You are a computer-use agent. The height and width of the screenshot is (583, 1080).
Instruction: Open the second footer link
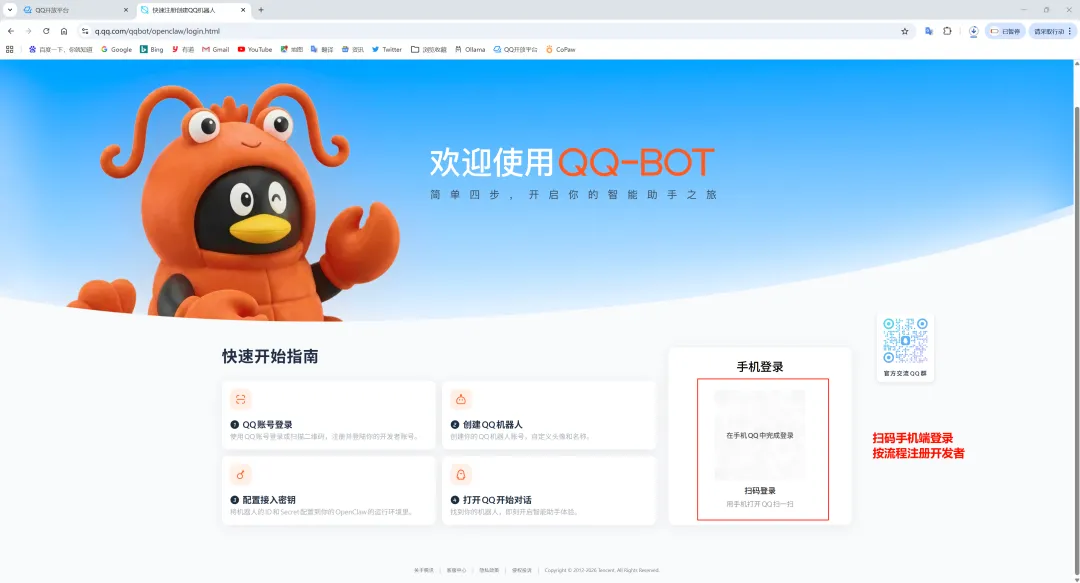[x=456, y=570]
